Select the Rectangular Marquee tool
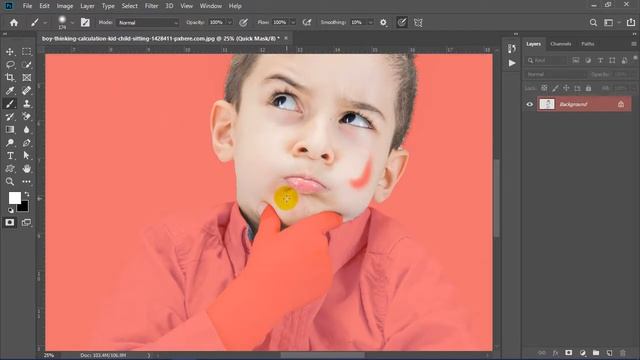The width and height of the screenshot is (640, 360). click(27, 52)
